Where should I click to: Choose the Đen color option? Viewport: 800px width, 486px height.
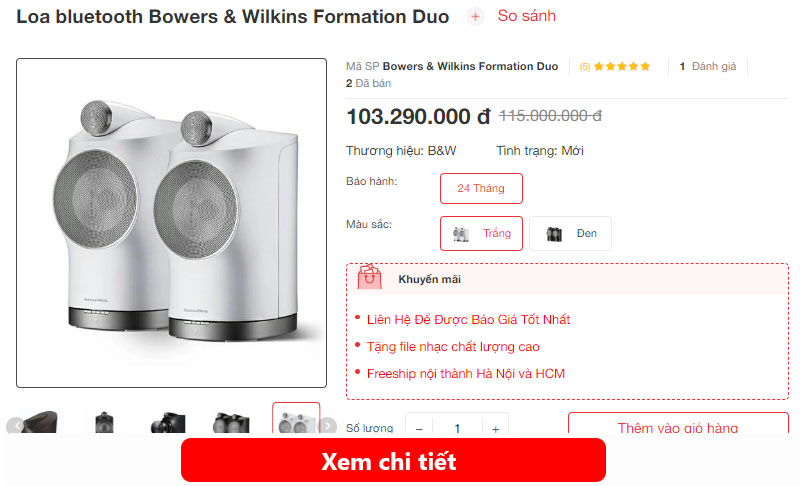click(570, 234)
